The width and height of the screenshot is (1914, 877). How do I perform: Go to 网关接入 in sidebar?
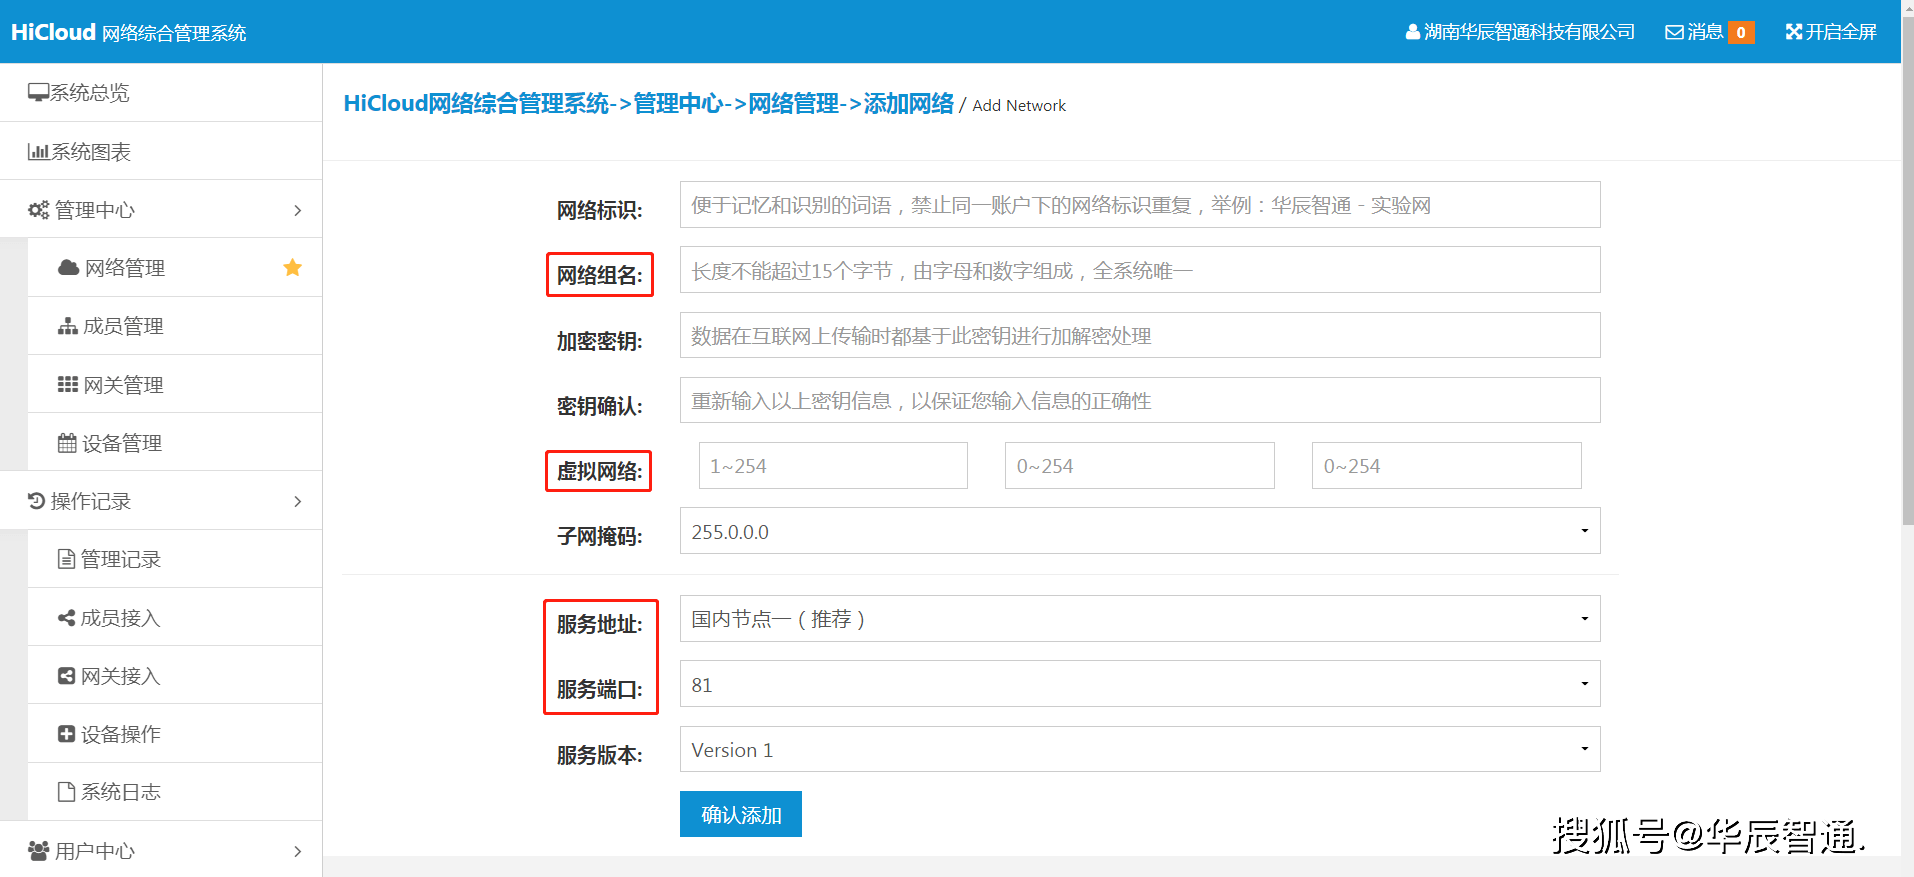click(x=175, y=676)
